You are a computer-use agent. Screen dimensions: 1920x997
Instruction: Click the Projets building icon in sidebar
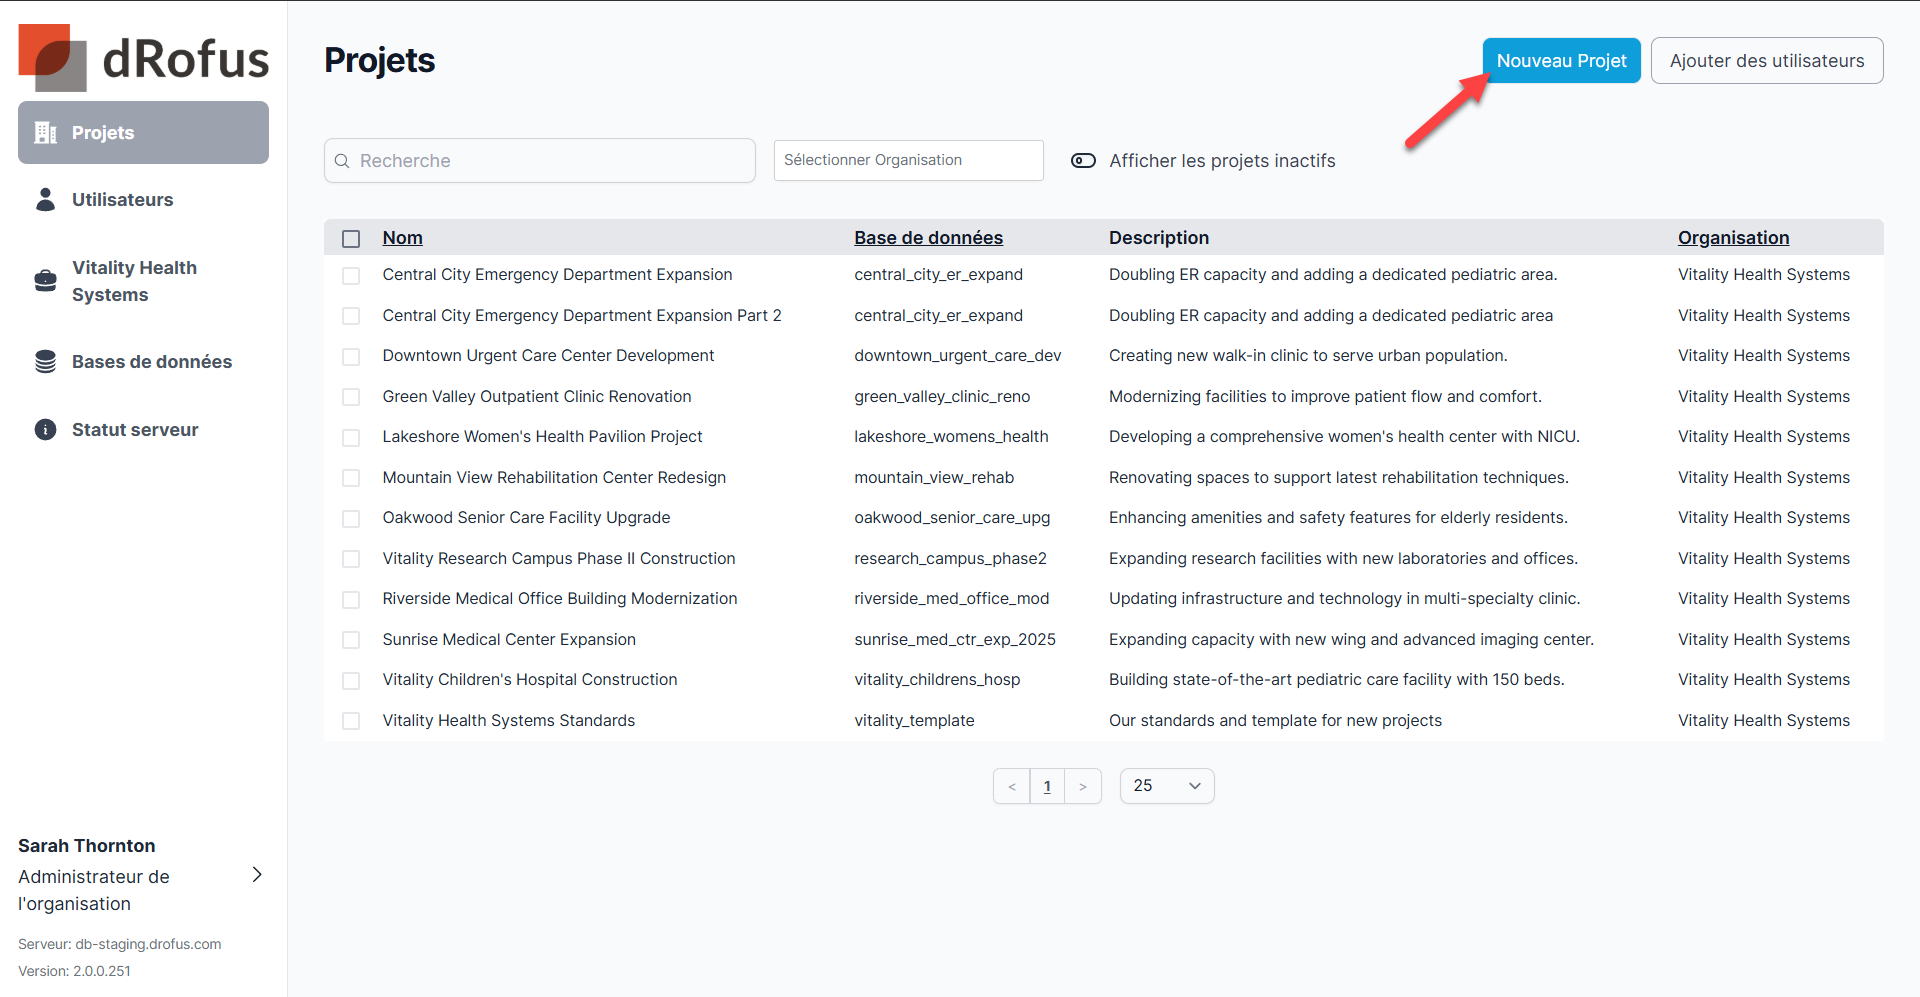coord(46,133)
